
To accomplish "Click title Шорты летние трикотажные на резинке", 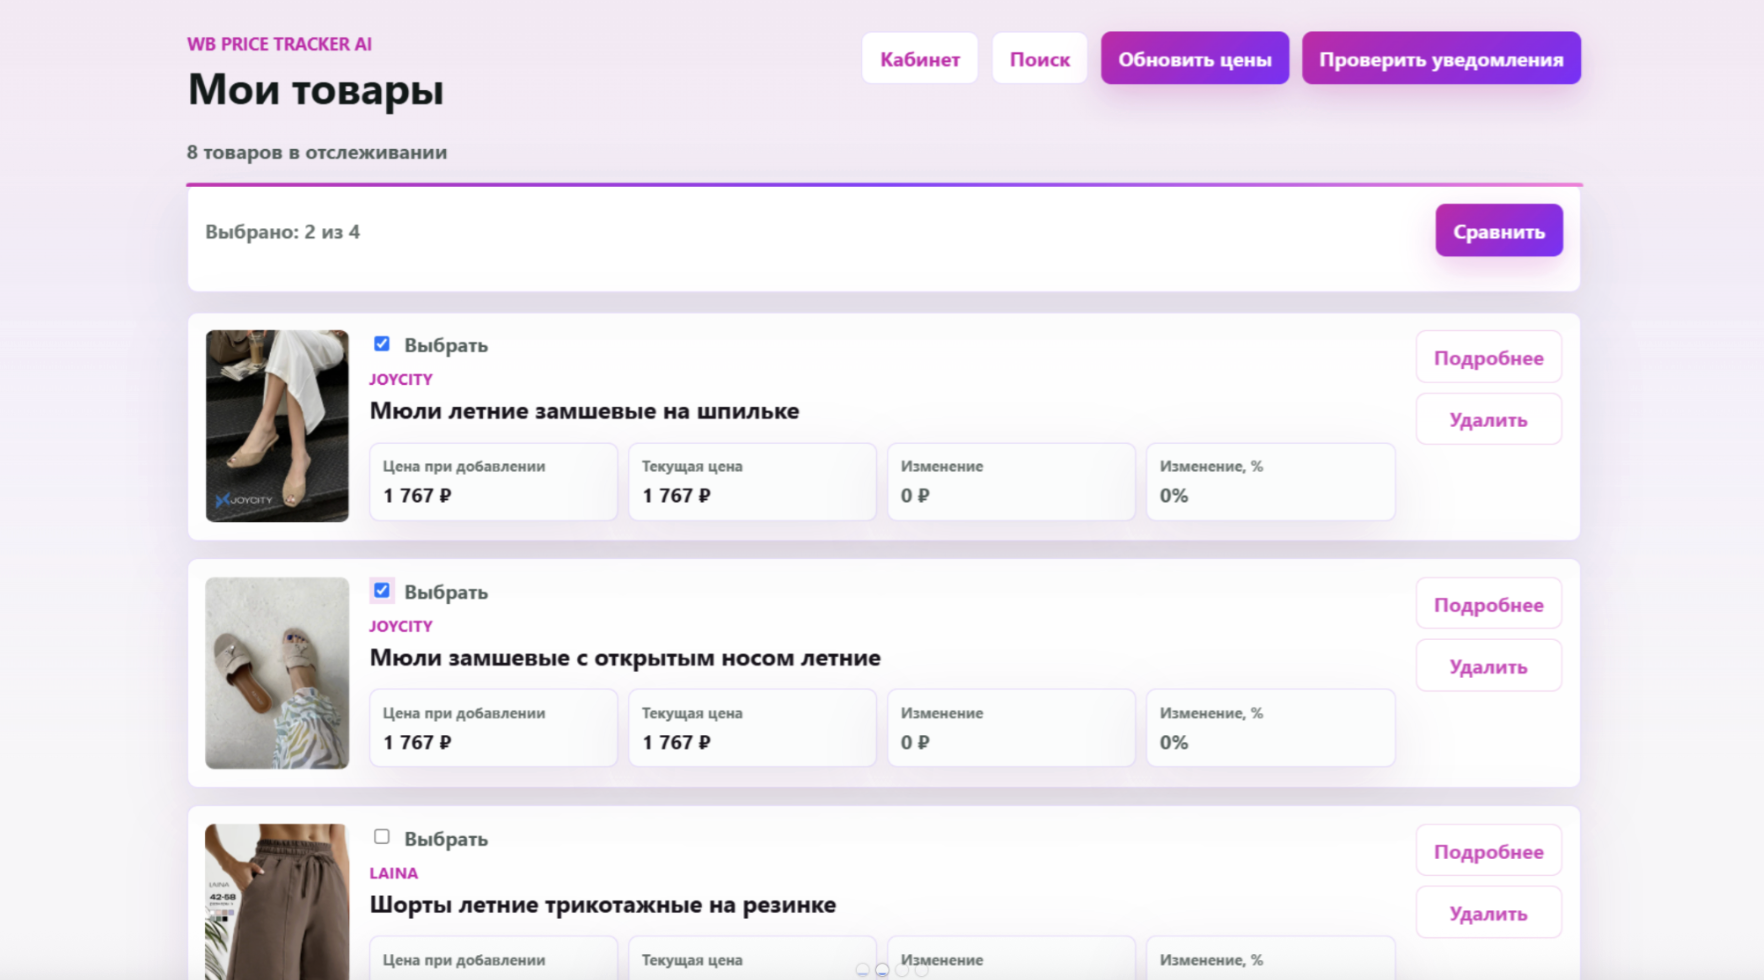I will pos(603,905).
